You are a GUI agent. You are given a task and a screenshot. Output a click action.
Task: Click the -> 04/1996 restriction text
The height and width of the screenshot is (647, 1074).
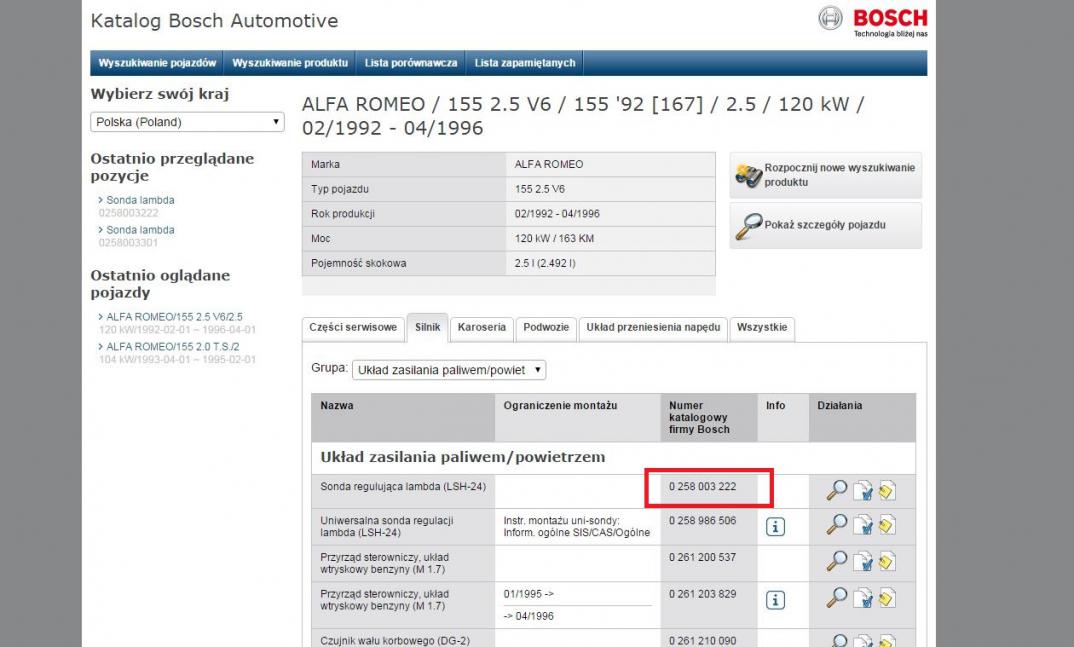[529, 616]
